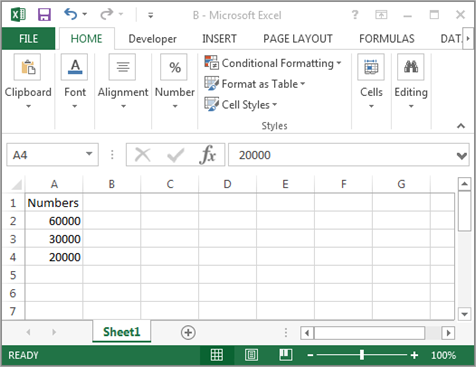Confirm the formula entry with the checkmark

pos(175,155)
